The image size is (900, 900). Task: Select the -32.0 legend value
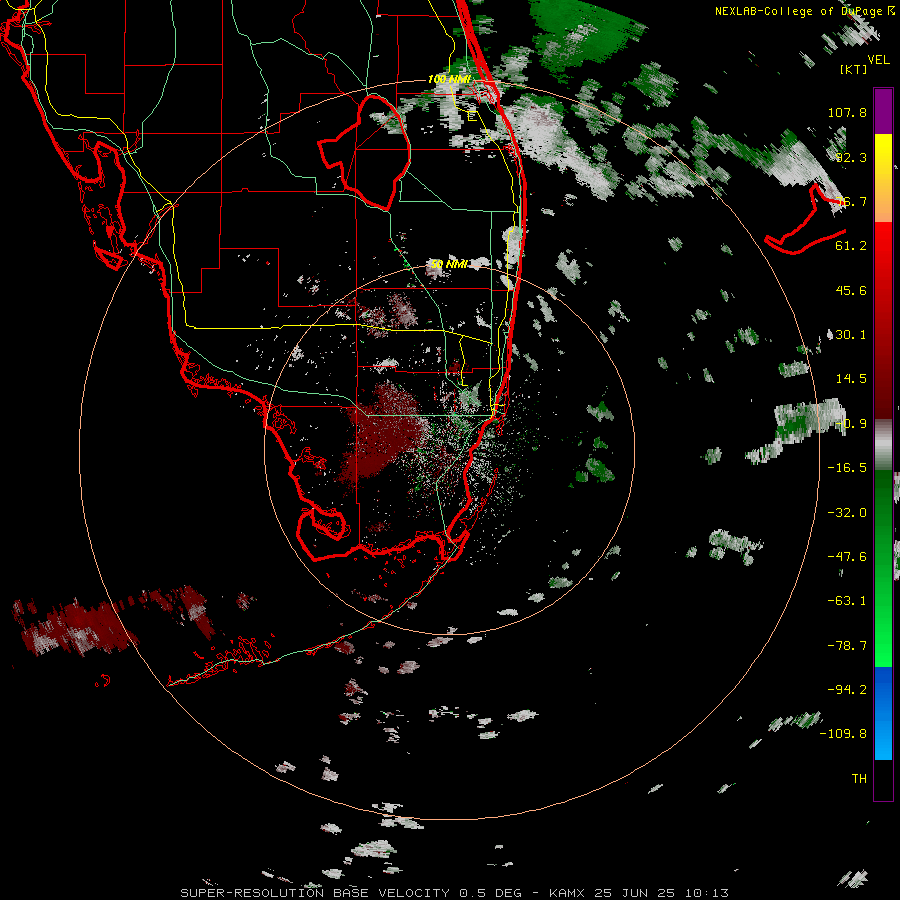click(847, 513)
